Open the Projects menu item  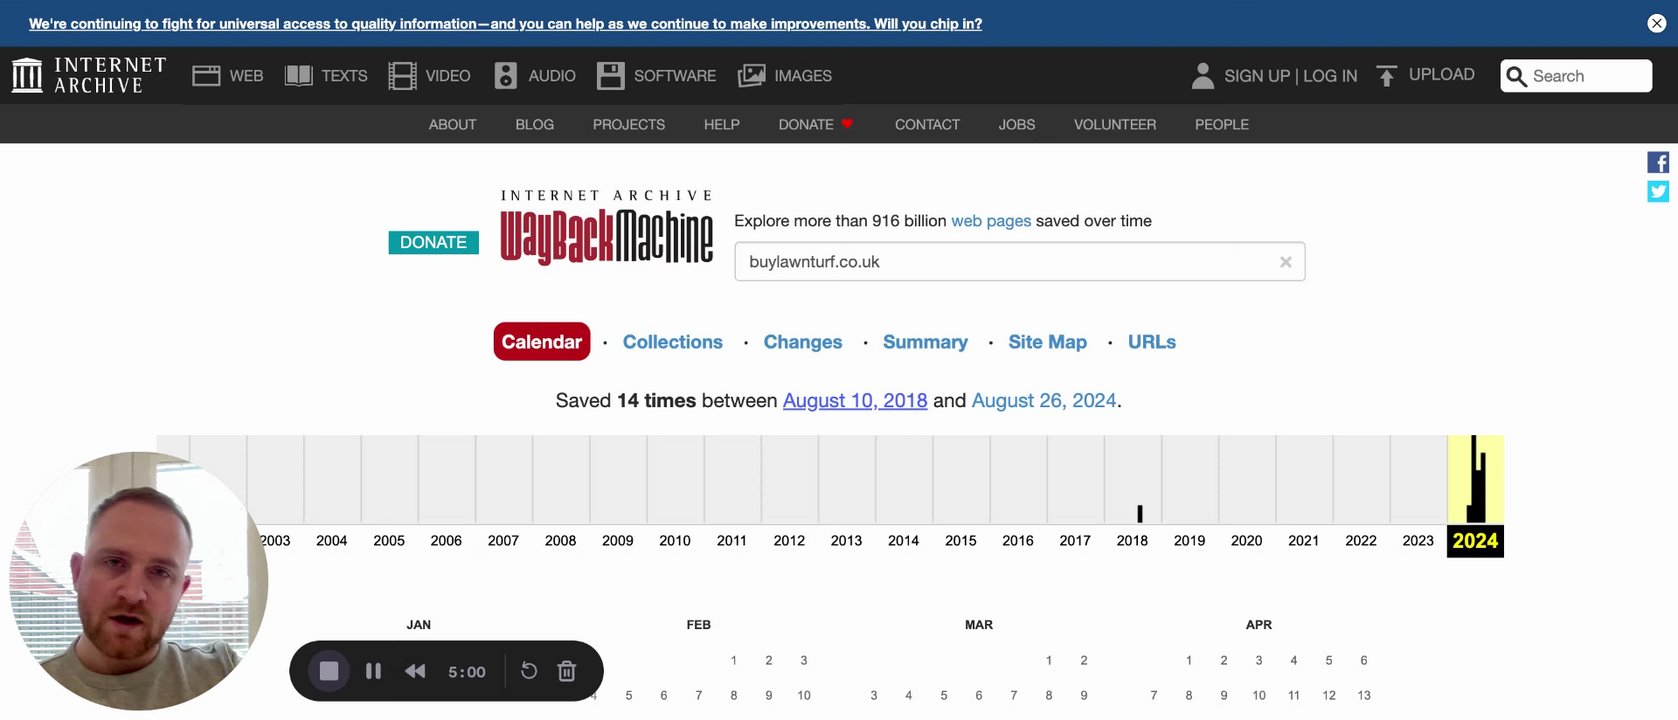pyautogui.click(x=629, y=124)
